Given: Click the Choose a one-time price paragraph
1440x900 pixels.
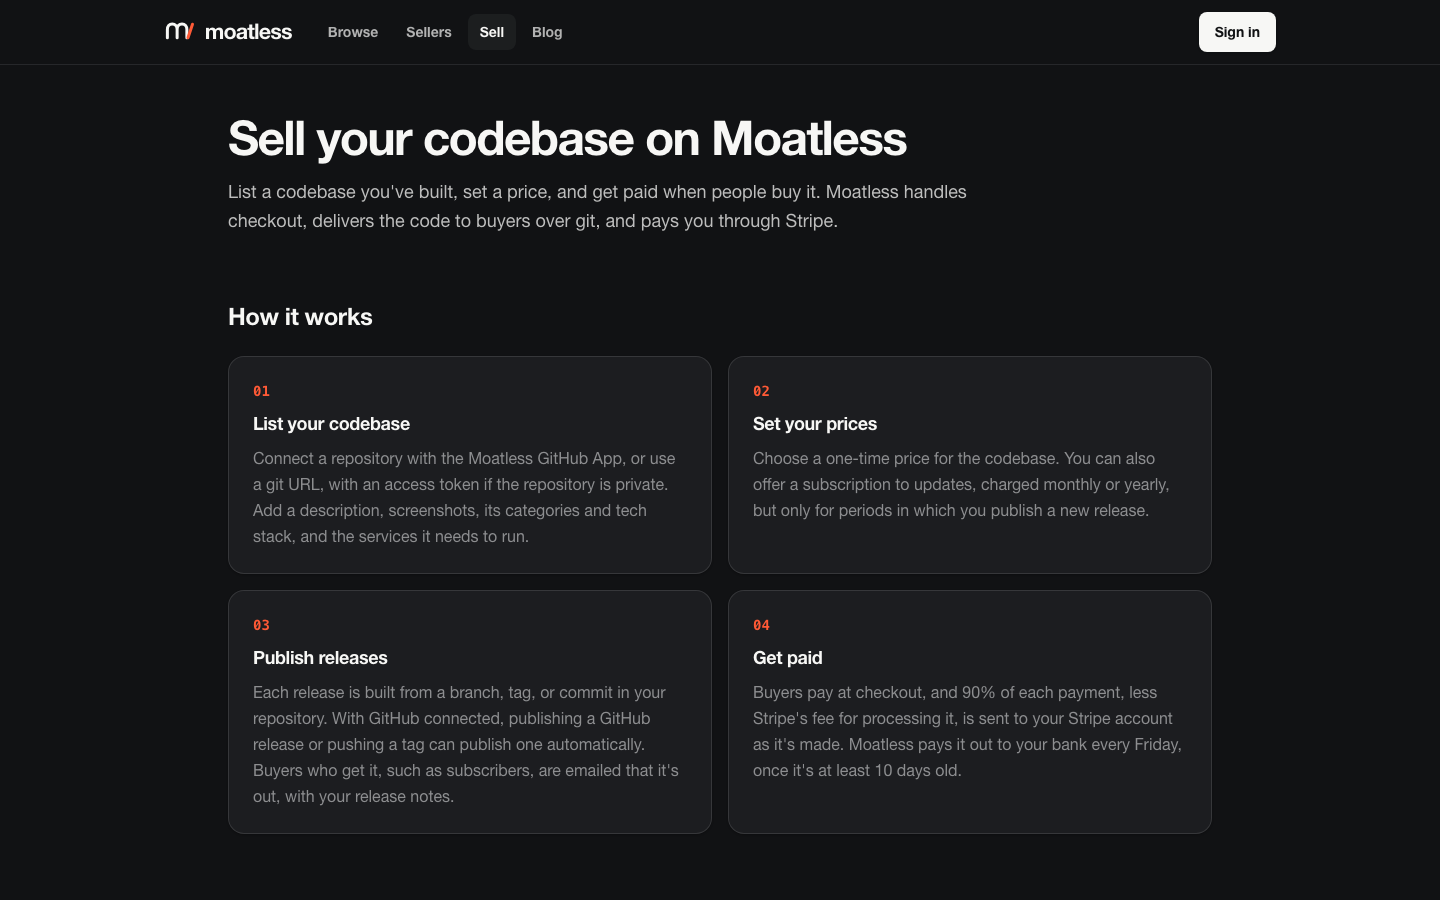Looking at the screenshot, I should coord(962,484).
